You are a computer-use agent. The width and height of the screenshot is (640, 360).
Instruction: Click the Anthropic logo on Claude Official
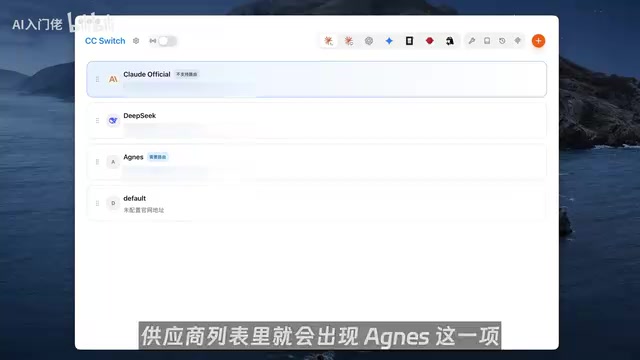[113, 79]
